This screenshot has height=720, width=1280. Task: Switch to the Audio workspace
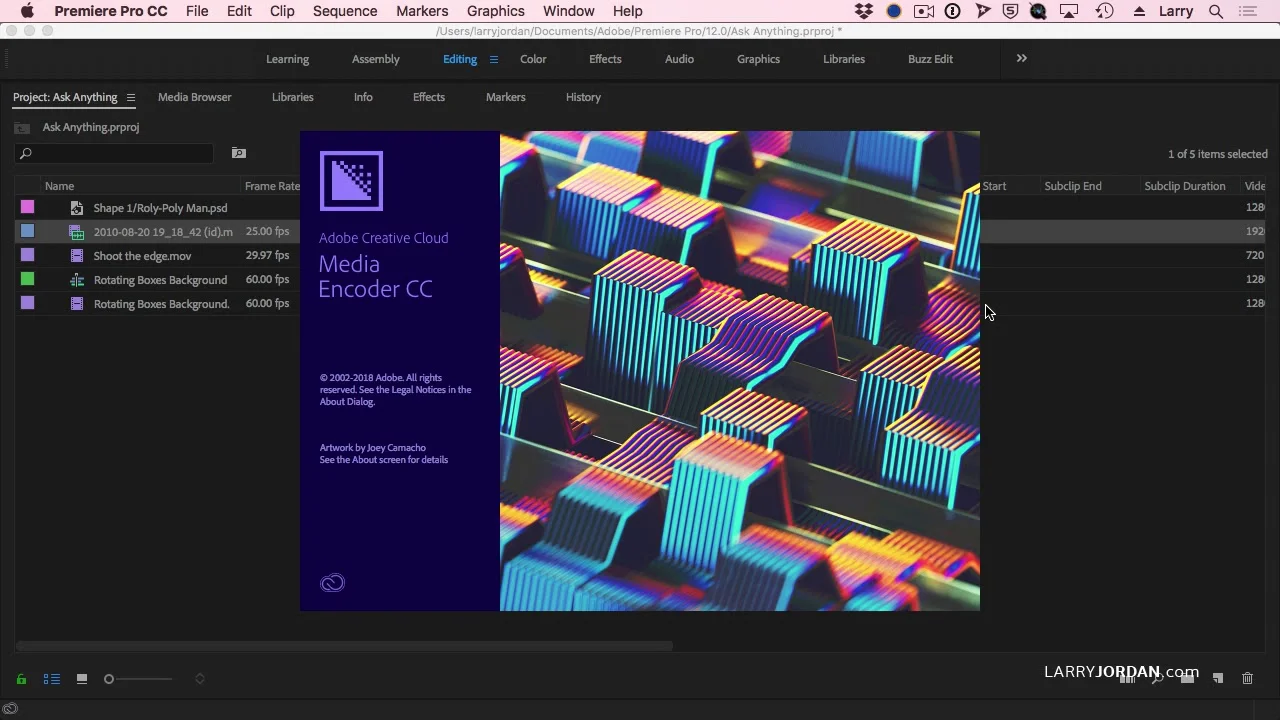click(x=679, y=59)
